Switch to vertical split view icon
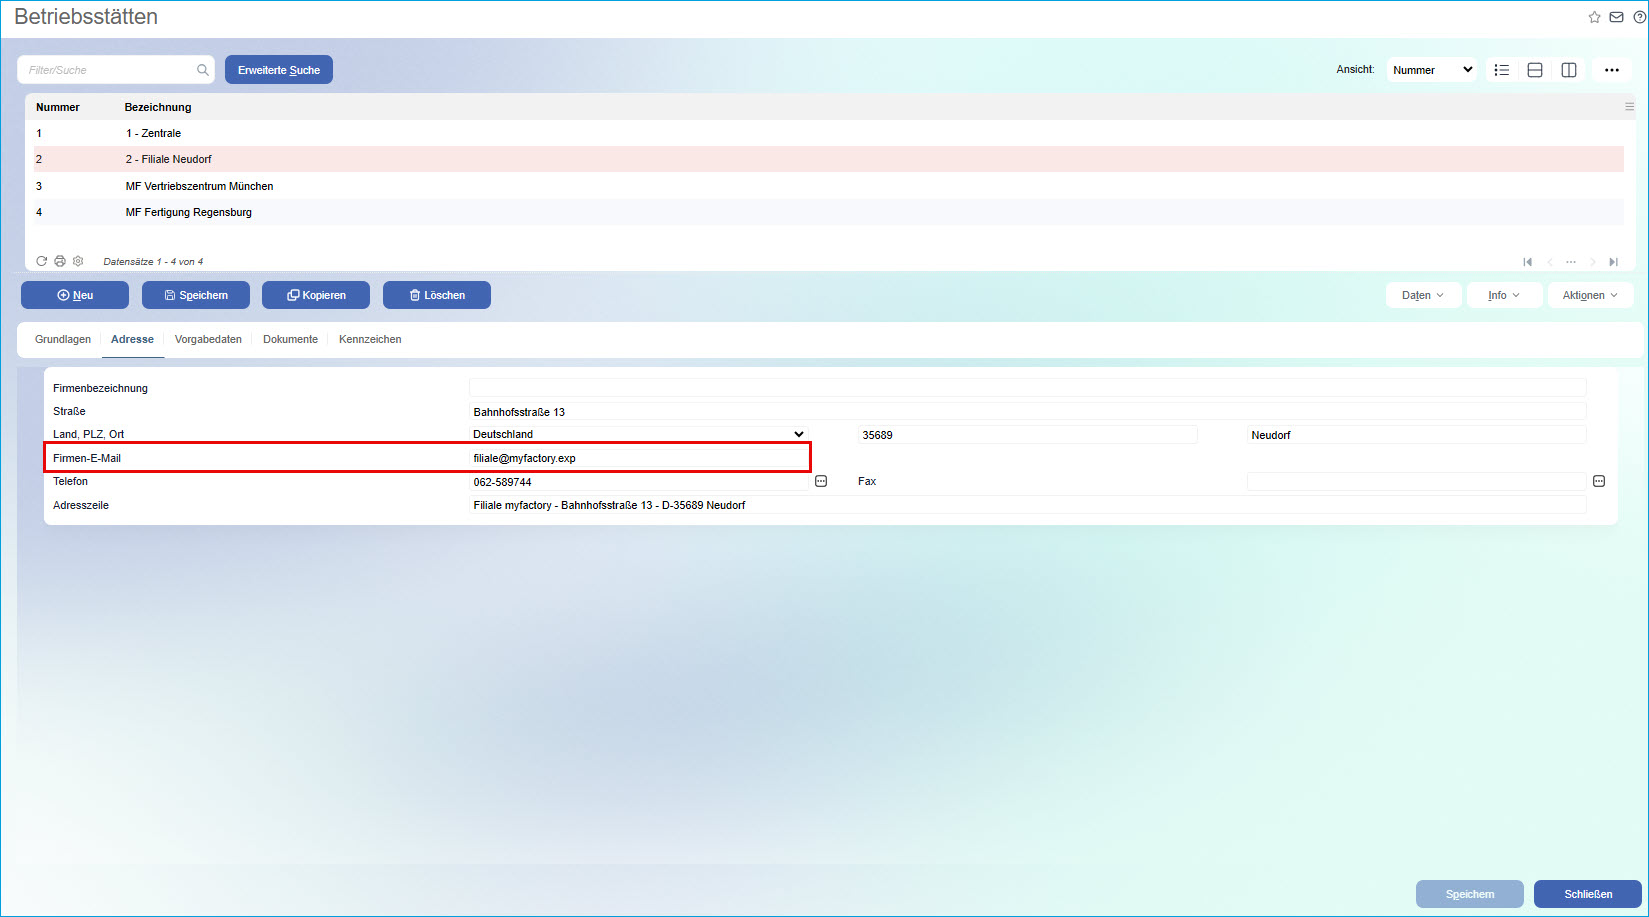Screen dimensions: 1649x917 click(x=1569, y=70)
